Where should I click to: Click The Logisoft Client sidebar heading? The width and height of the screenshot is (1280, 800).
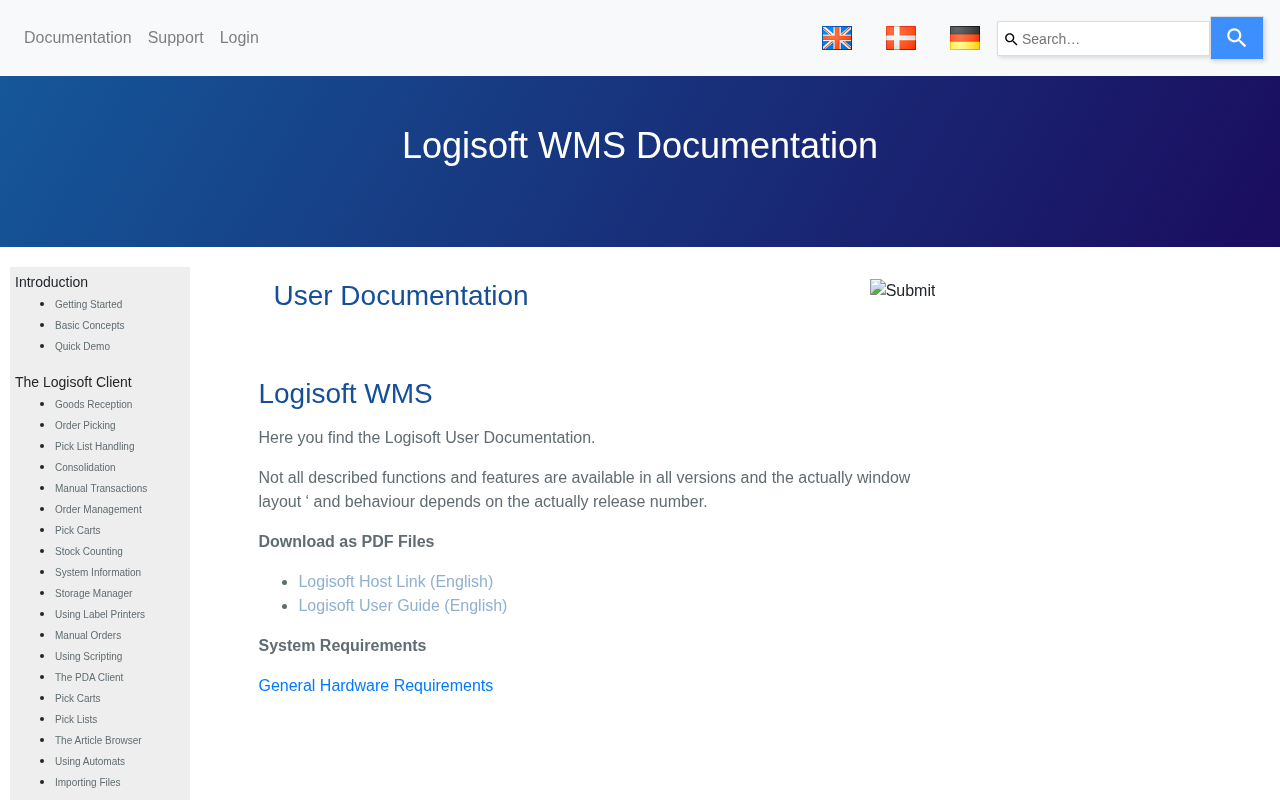coord(73,382)
